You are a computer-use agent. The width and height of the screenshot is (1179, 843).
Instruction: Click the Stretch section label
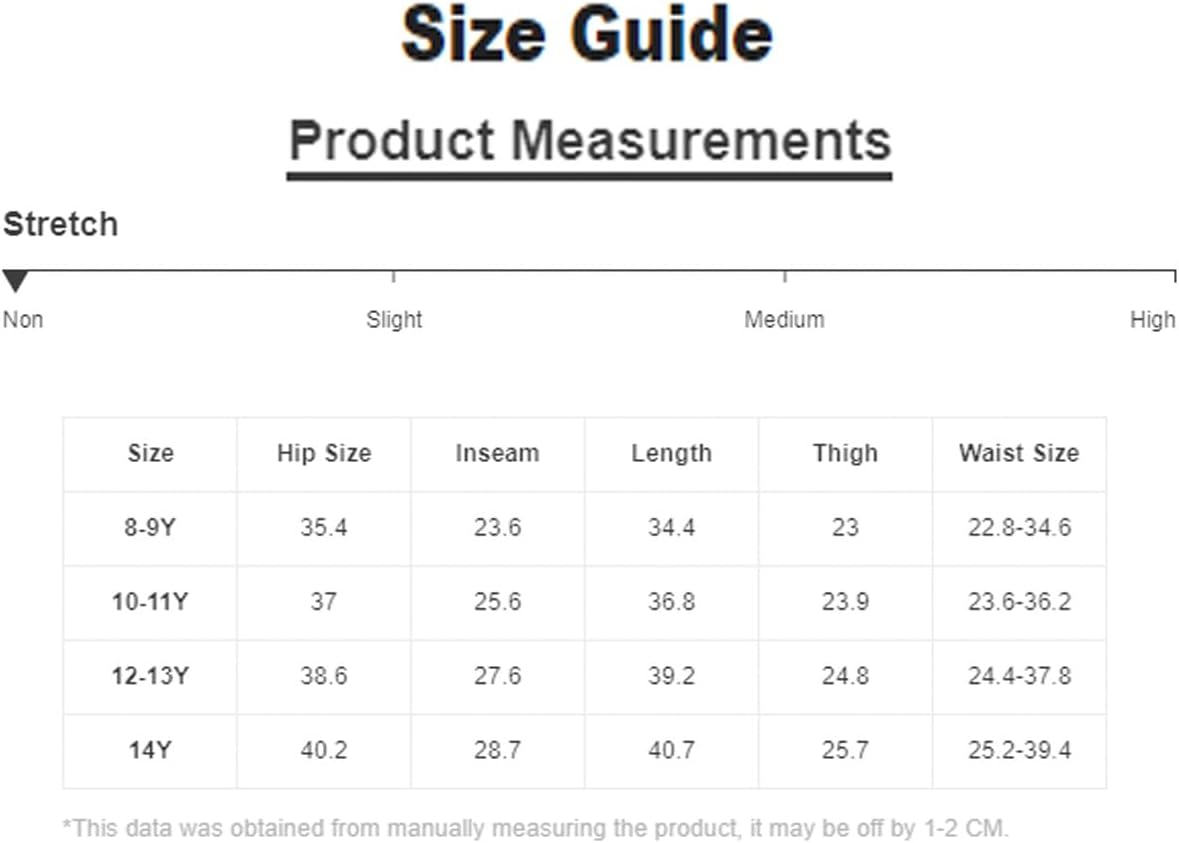(60, 225)
